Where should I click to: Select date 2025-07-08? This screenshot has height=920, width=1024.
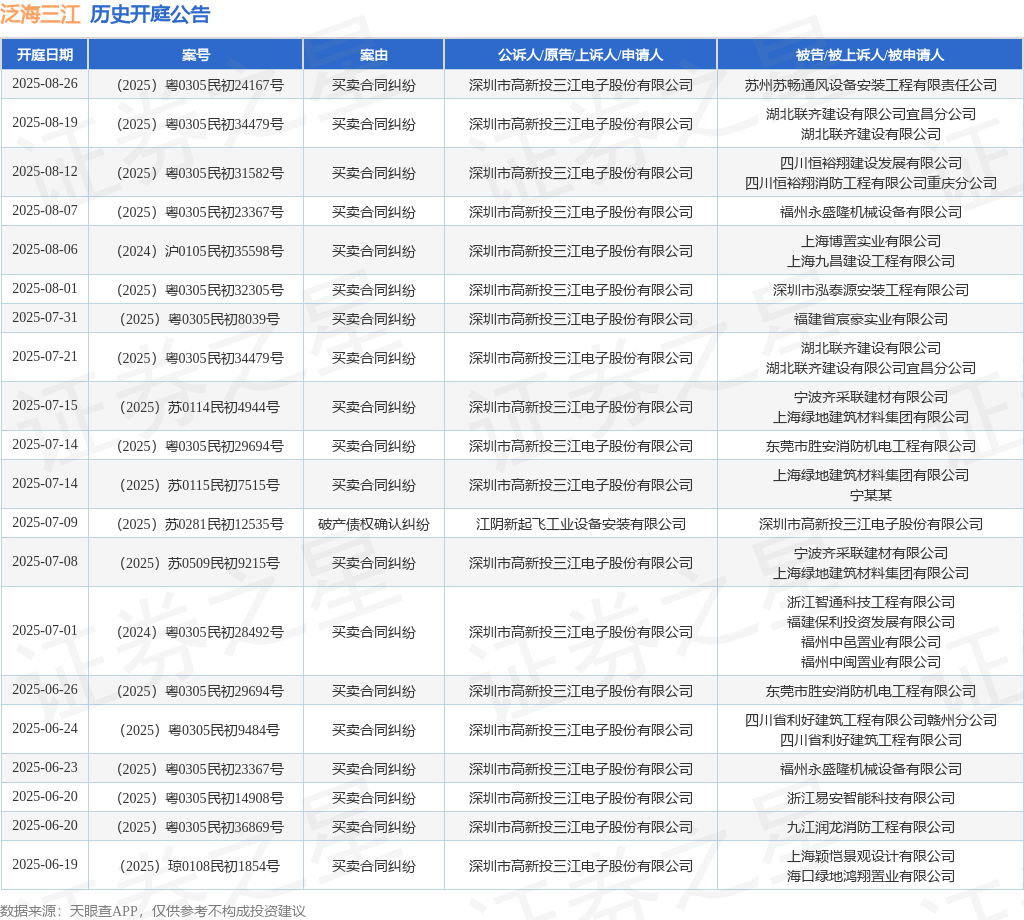[44, 562]
